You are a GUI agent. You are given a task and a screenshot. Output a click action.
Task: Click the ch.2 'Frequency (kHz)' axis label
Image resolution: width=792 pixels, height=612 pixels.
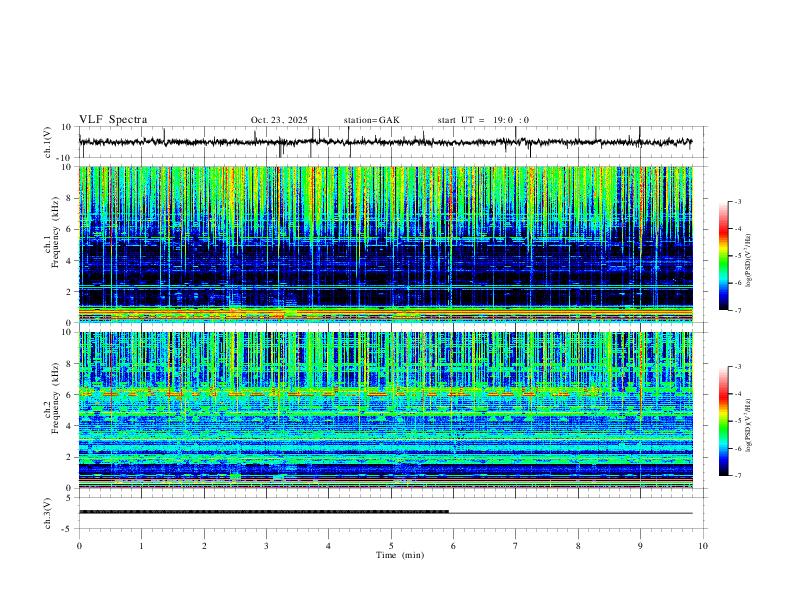click(x=55, y=397)
